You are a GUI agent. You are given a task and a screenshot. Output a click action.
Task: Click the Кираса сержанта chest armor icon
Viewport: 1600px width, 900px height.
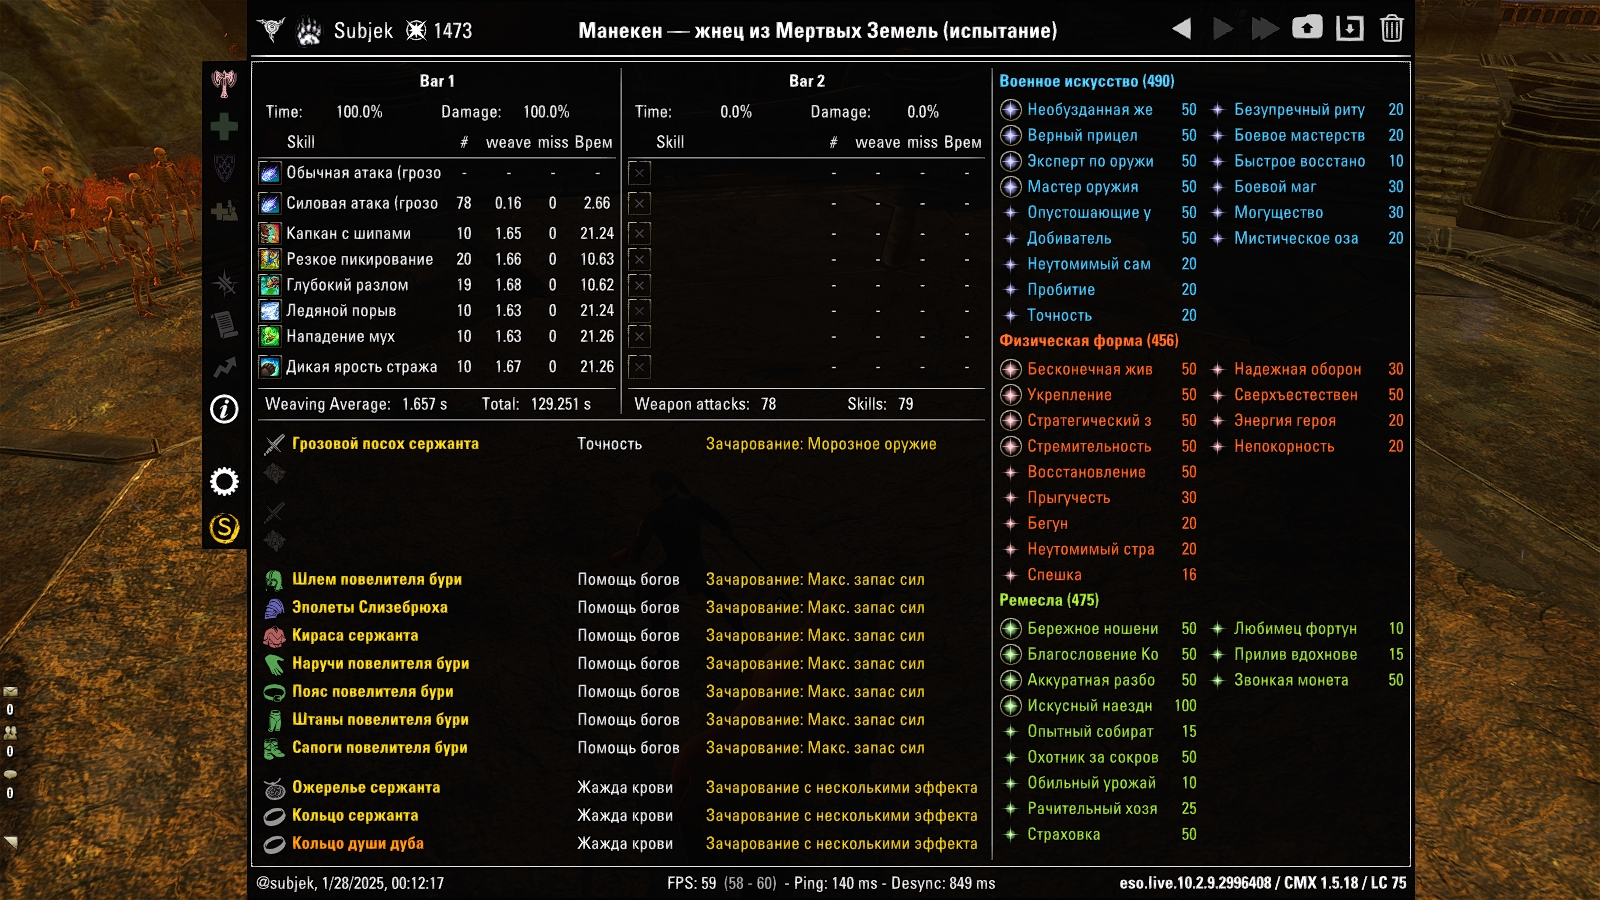(274, 636)
